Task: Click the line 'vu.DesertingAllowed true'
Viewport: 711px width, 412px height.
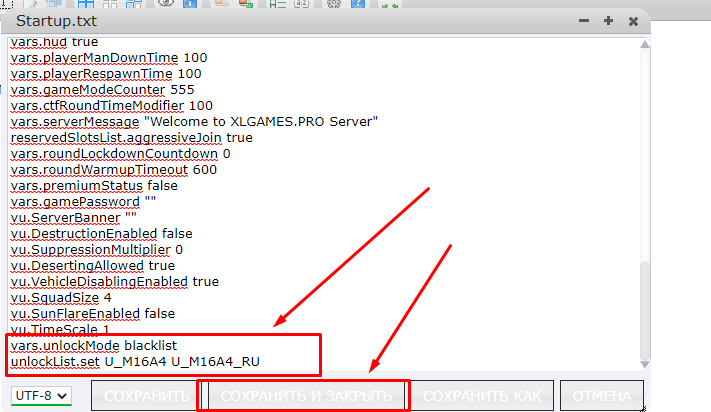Action: (93, 266)
